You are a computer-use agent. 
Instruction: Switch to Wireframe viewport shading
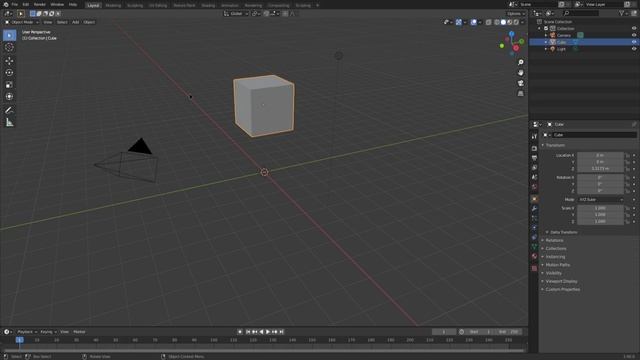497,22
